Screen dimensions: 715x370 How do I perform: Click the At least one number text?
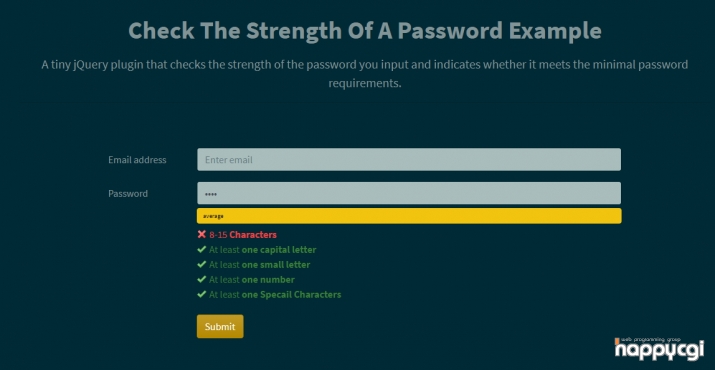[252, 280]
